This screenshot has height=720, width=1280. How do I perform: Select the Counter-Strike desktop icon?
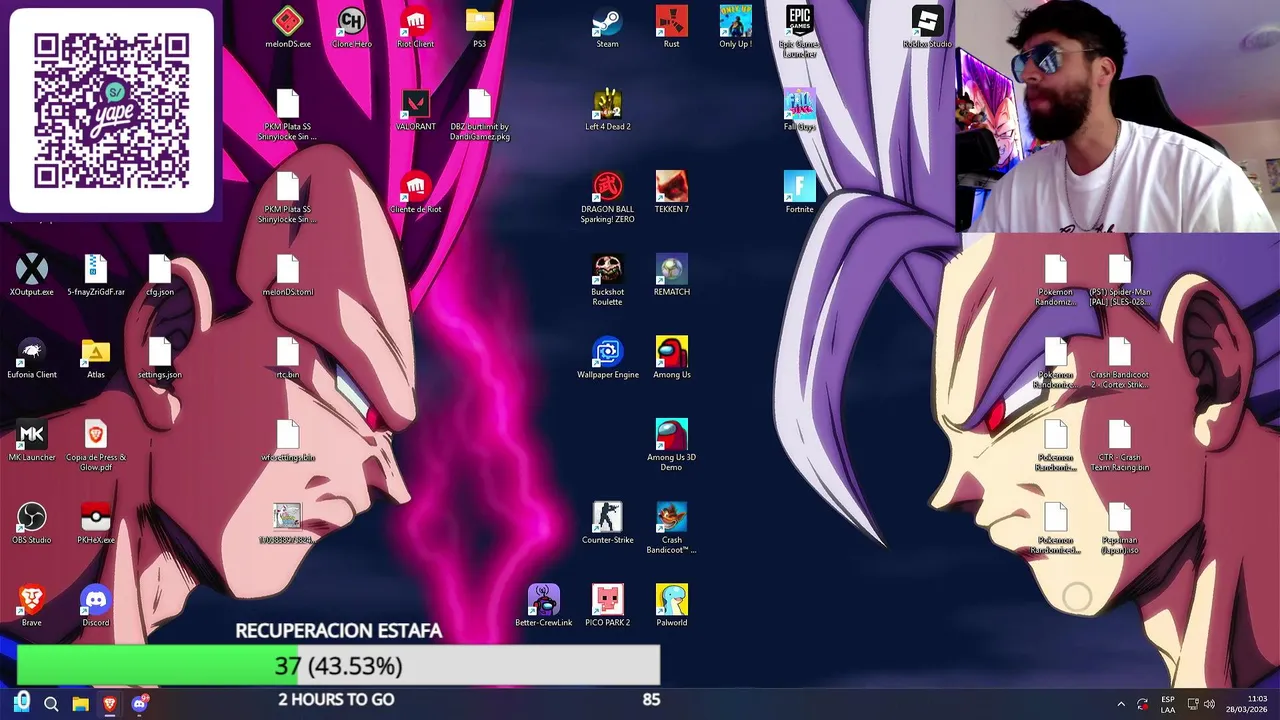[x=607, y=524]
